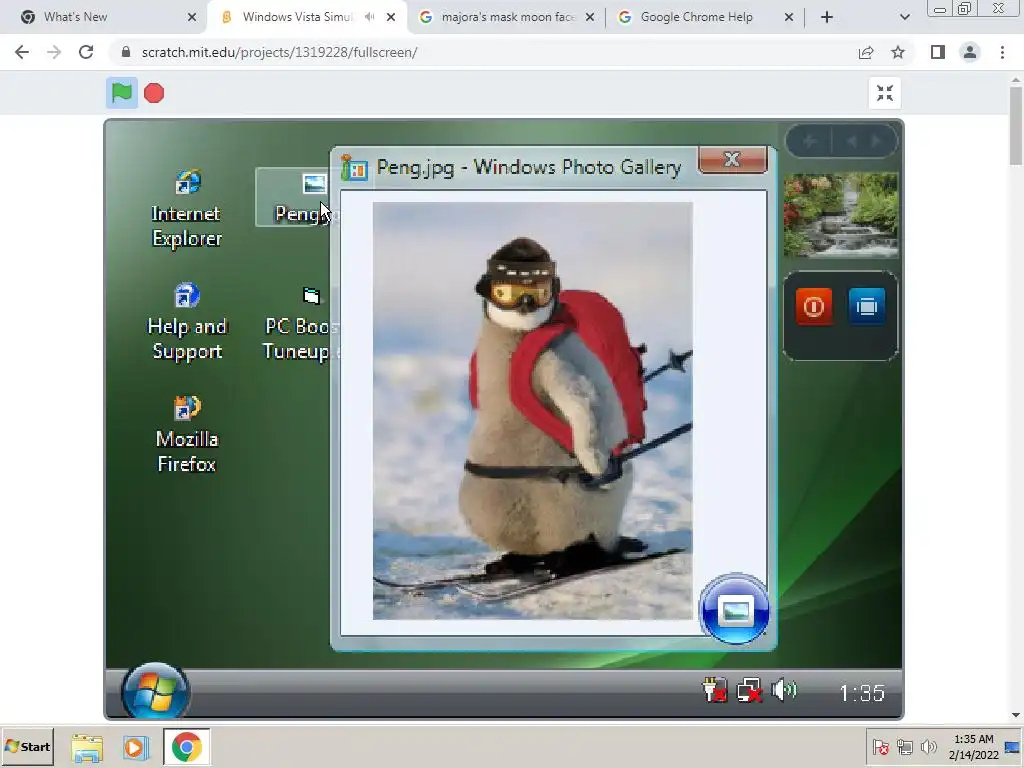Reload the current Chrome page

point(86,52)
